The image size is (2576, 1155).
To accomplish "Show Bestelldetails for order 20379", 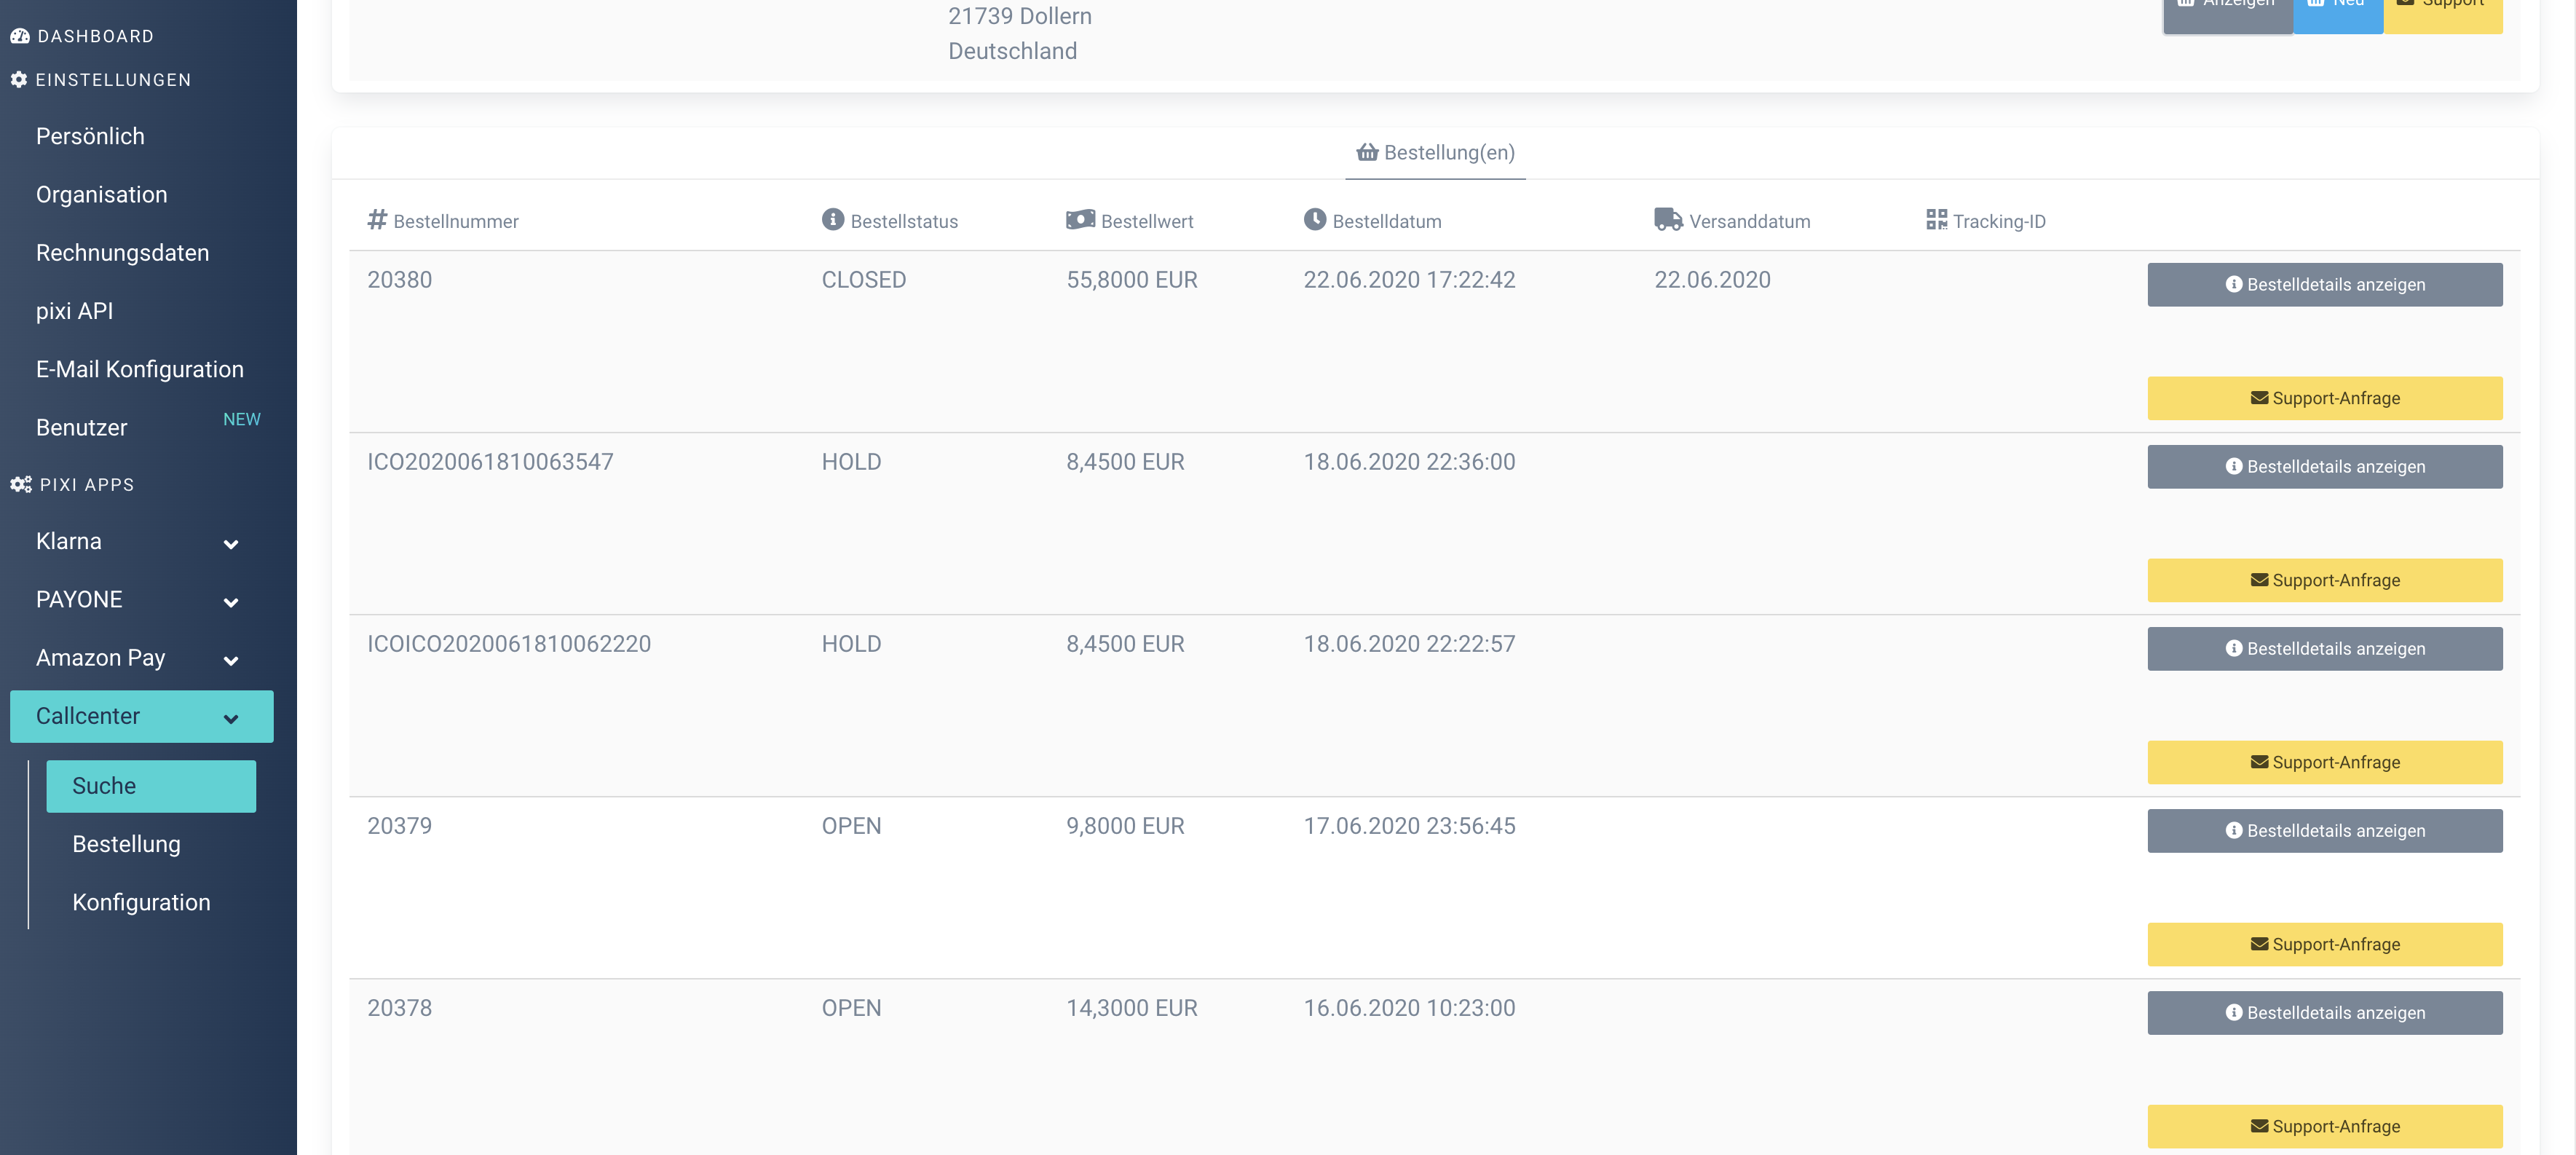I will click(2325, 830).
